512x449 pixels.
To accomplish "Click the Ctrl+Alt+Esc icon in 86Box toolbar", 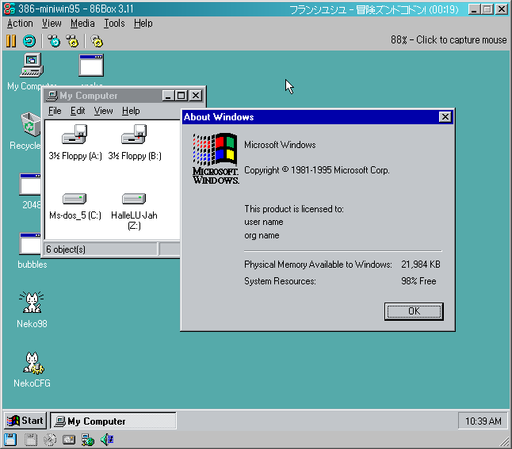I will [x=73, y=41].
